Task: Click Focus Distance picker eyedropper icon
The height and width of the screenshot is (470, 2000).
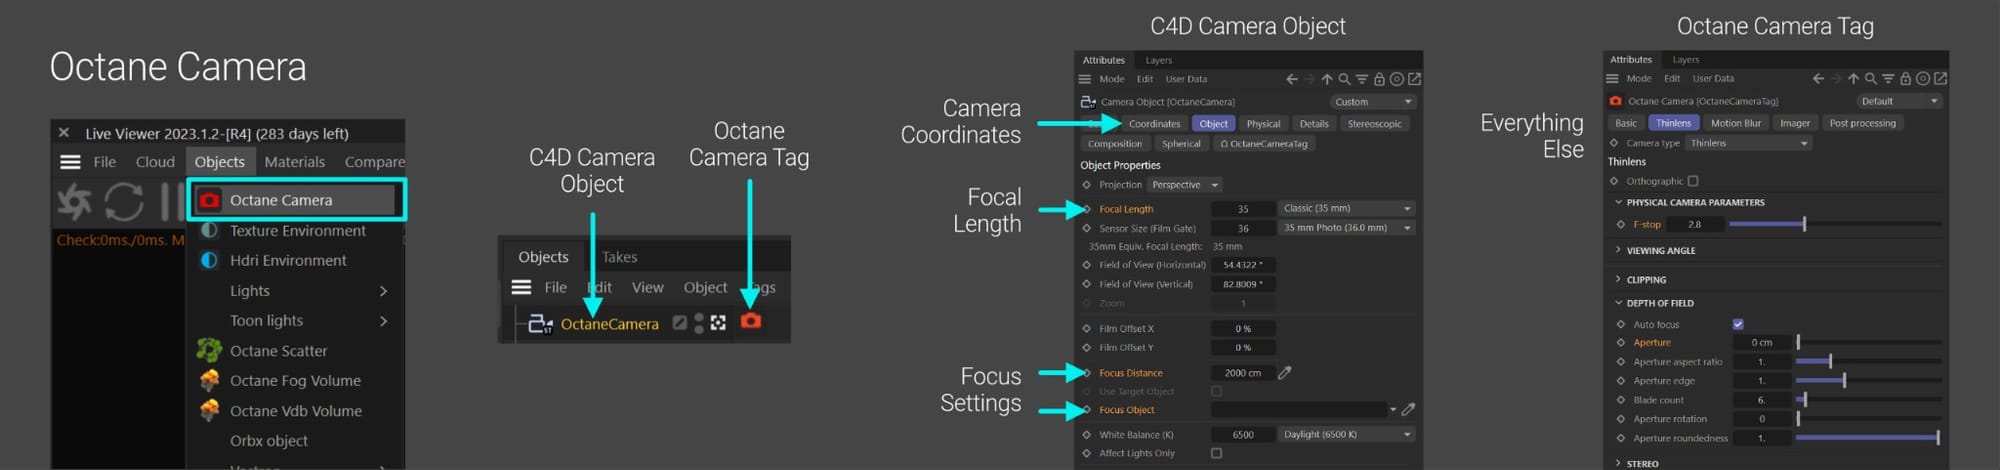Action: (1285, 373)
